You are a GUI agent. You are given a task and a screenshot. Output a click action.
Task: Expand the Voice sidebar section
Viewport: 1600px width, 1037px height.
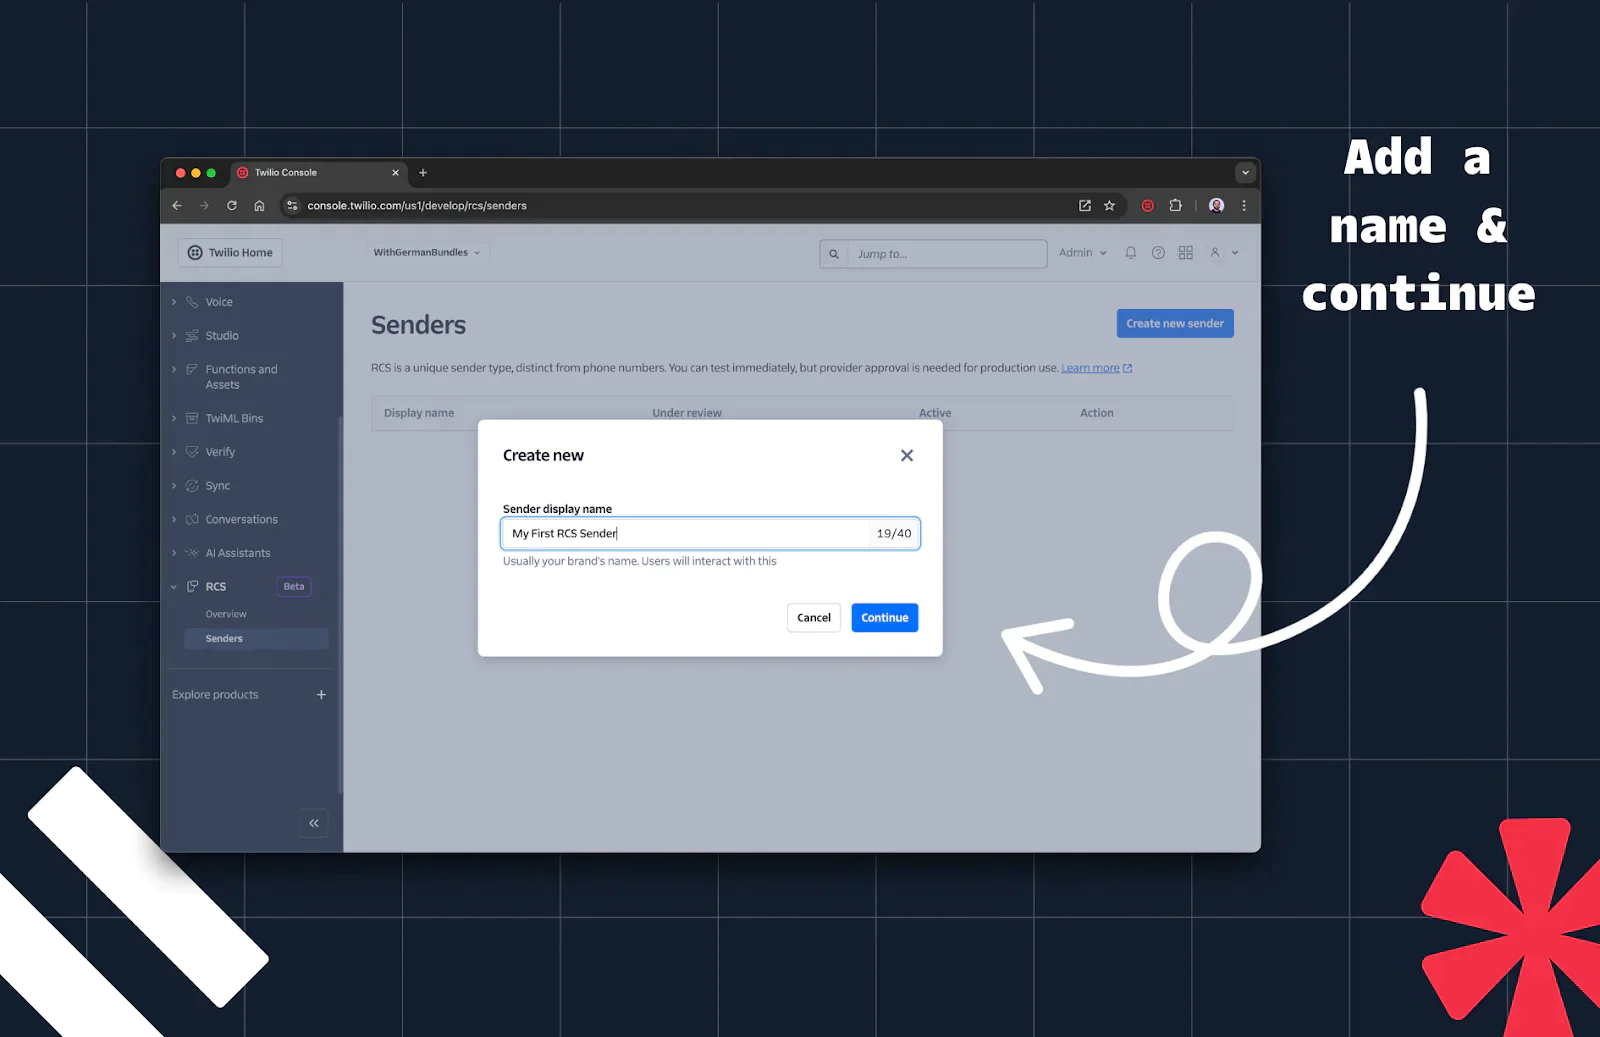tap(219, 302)
